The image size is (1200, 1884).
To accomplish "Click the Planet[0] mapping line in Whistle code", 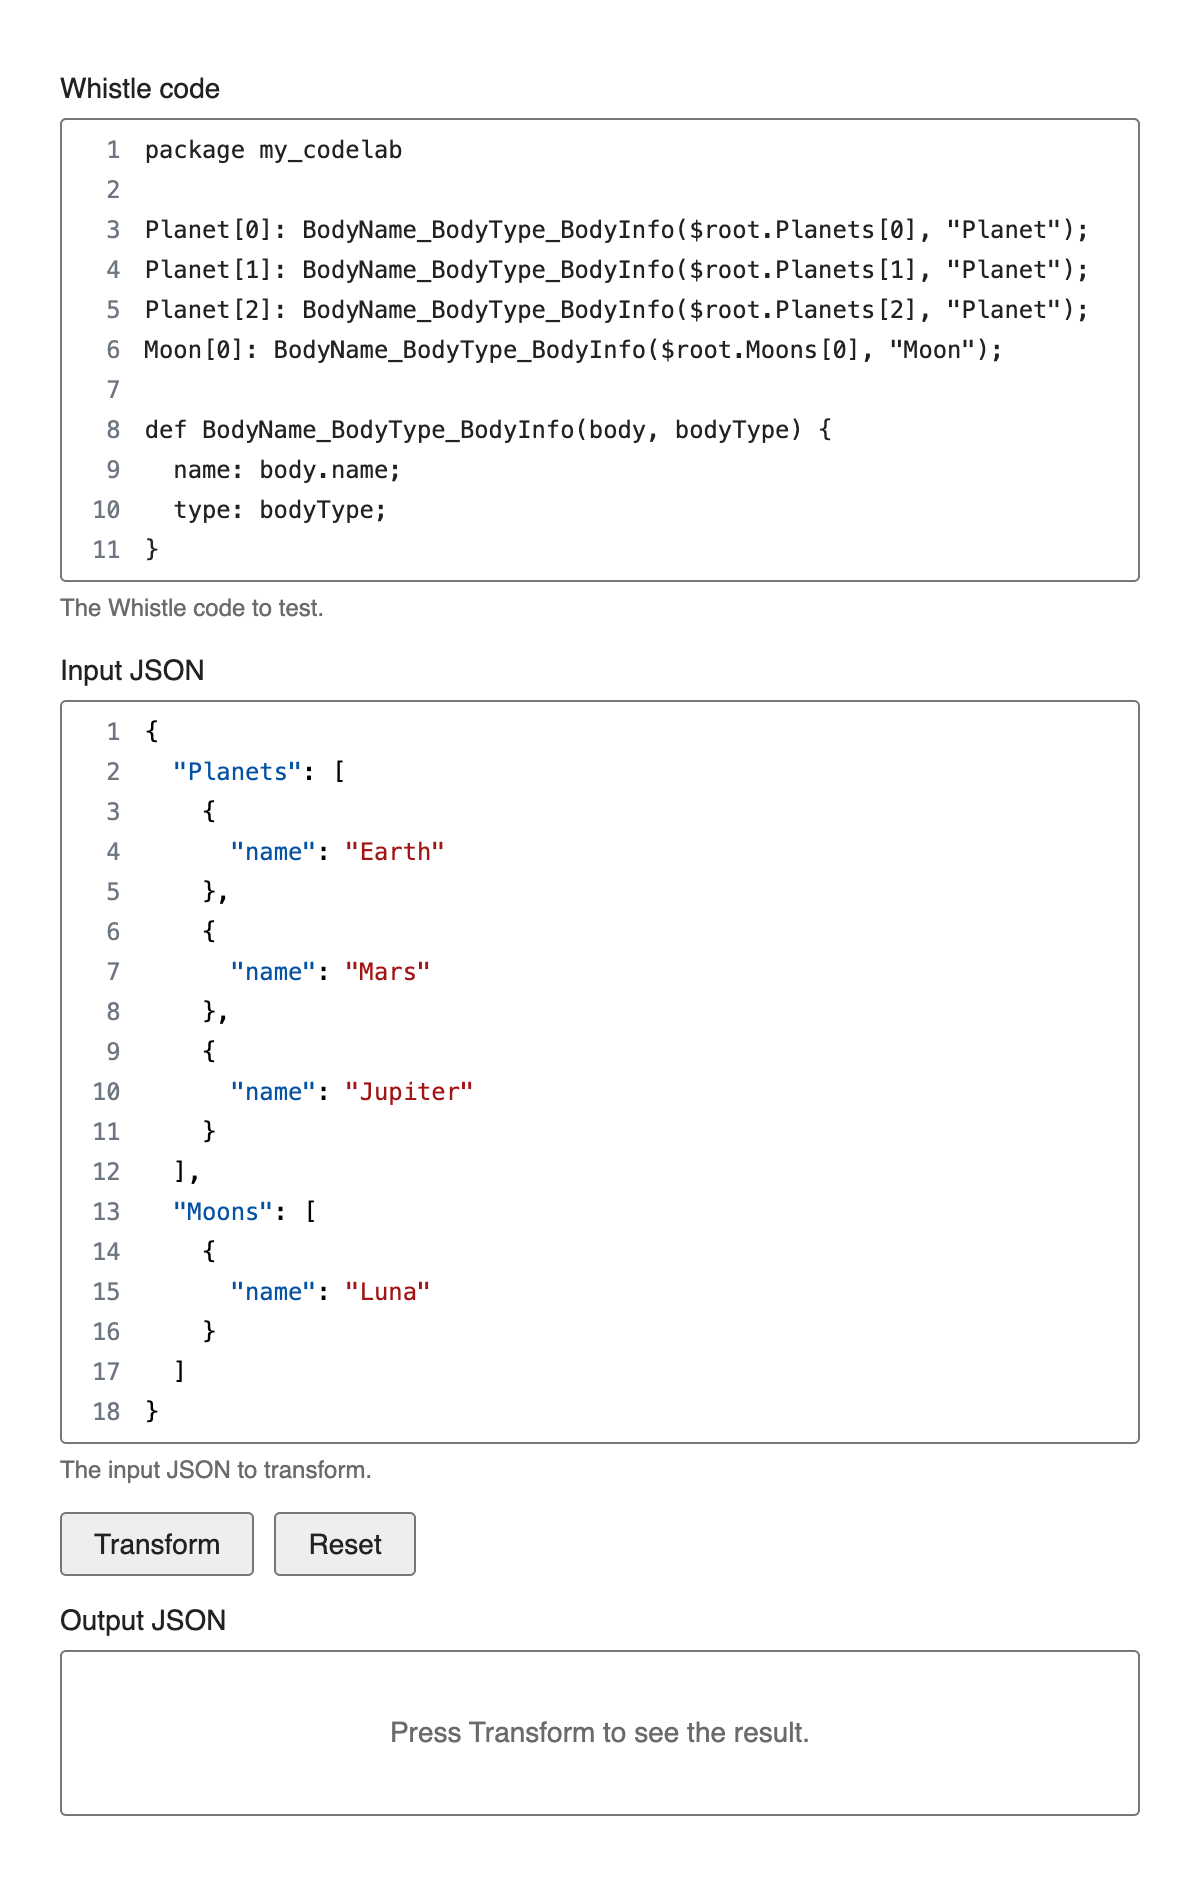I will tap(616, 230).
